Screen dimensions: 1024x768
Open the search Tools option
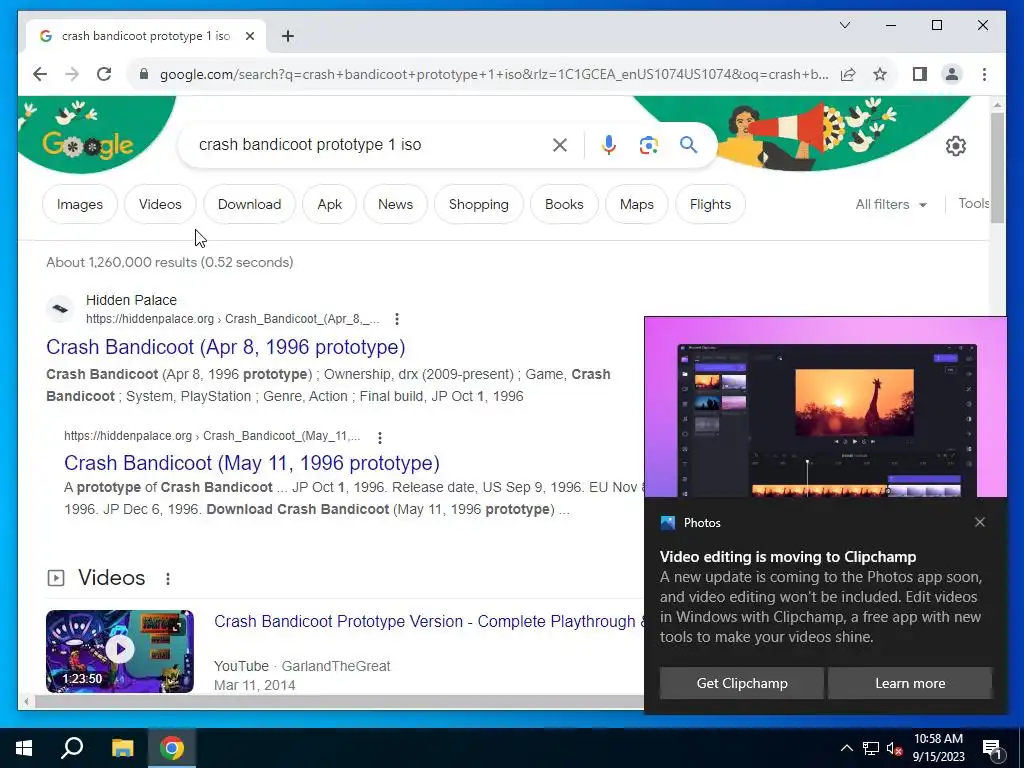974,203
